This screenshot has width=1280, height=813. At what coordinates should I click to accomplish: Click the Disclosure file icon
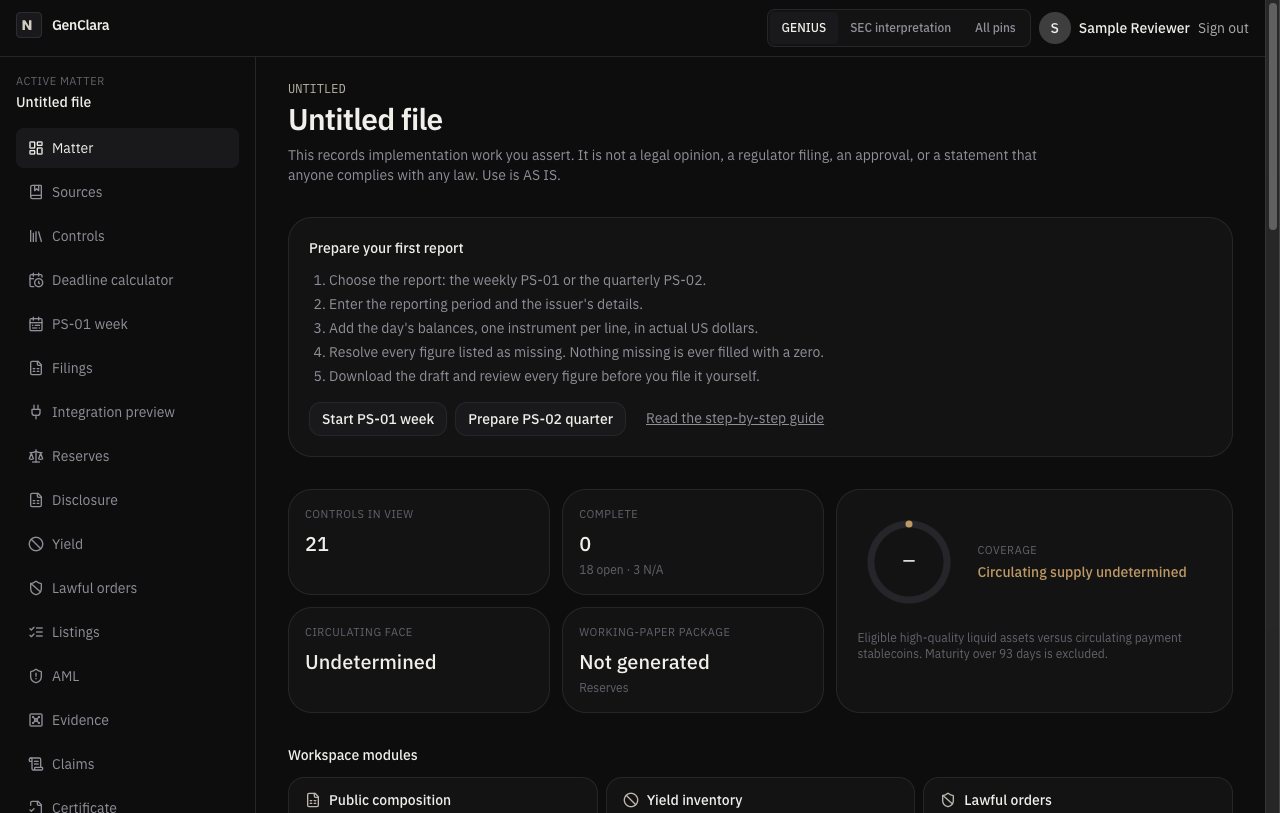tap(36, 500)
